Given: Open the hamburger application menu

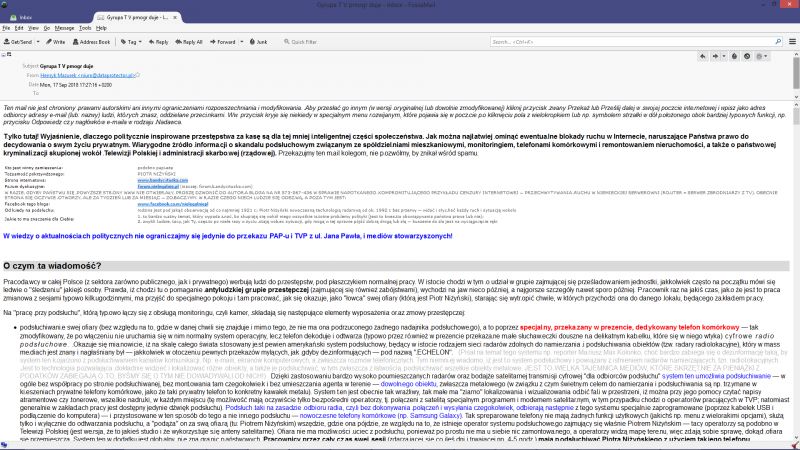Looking at the screenshot, I should click(792, 42).
